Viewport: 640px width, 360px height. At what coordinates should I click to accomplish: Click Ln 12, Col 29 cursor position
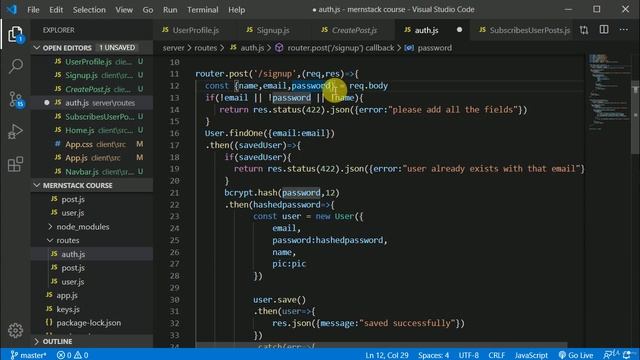pyautogui.click(x=387, y=355)
